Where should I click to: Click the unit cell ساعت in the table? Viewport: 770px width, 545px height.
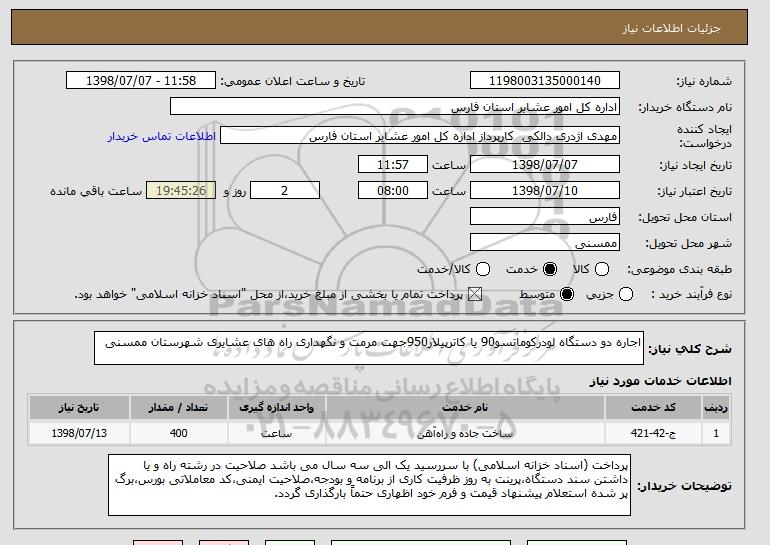276,433
